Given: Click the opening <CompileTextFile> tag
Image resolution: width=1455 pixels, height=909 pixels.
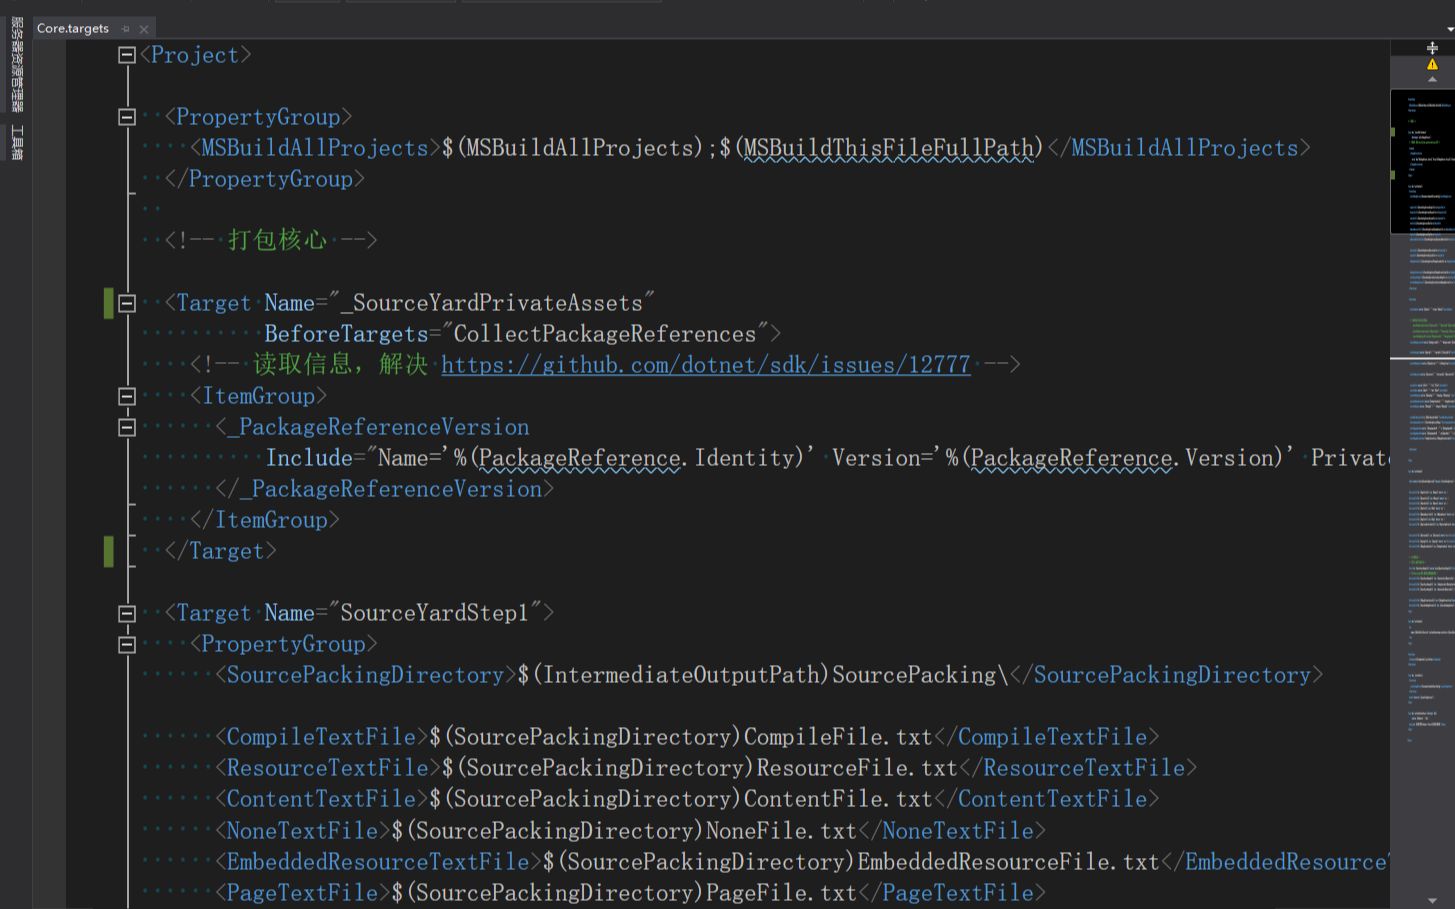Looking at the screenshot, I should pyautogui.click(x=322, y=737).
